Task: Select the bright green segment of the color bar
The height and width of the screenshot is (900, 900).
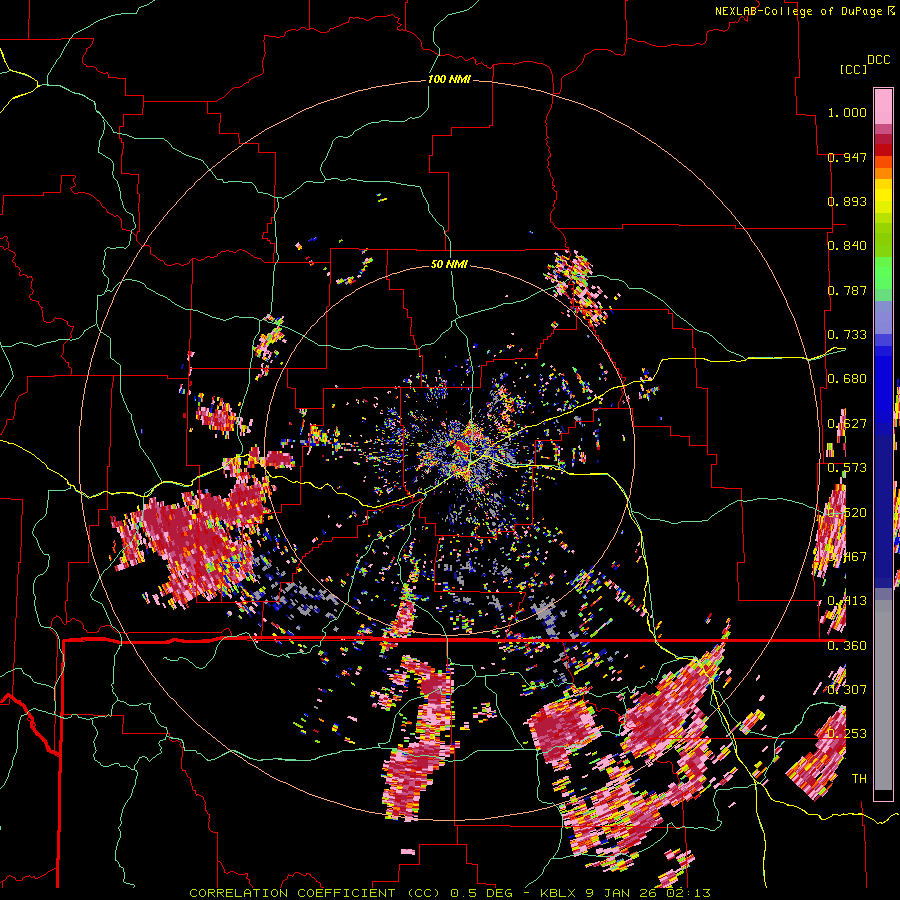Action: 883,273
